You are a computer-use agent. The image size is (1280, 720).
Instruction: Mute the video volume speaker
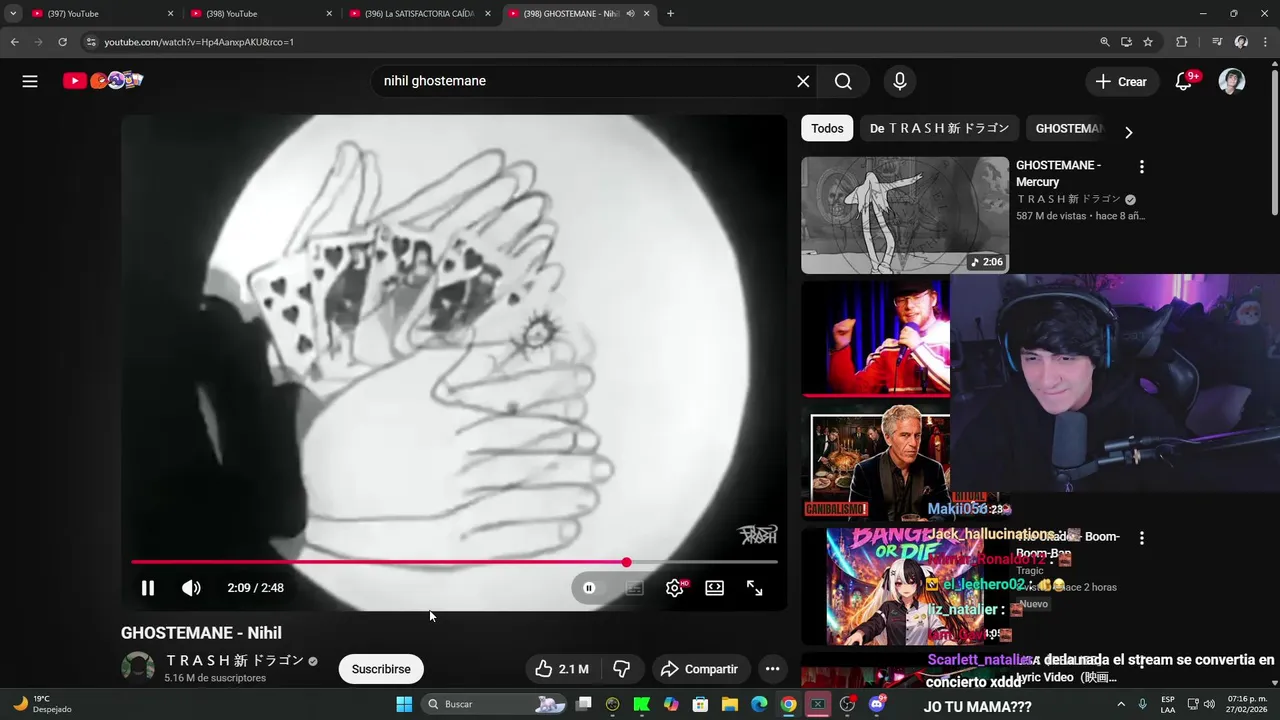pos(191,588)
